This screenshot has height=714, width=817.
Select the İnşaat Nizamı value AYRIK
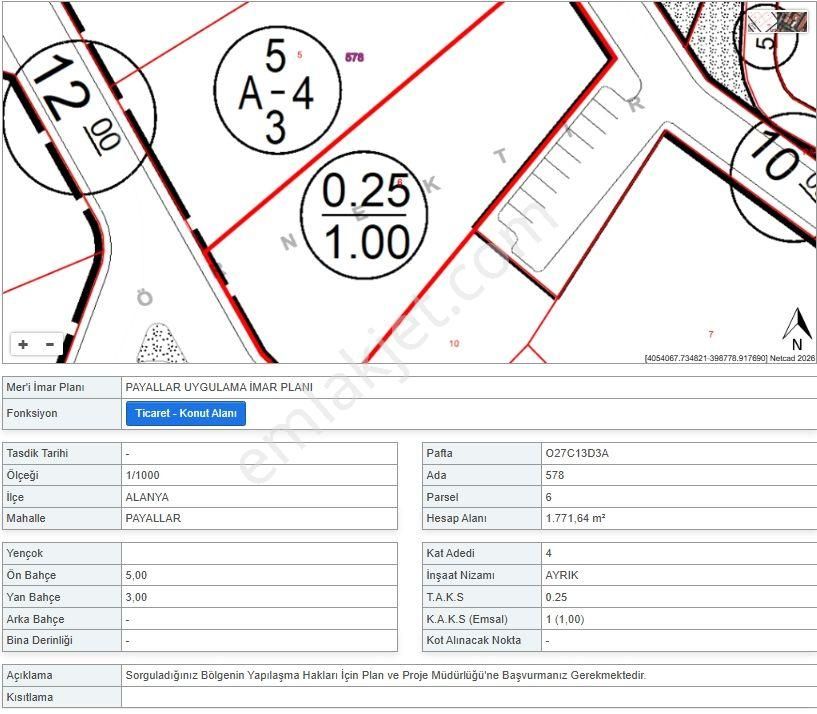coord(562,575)
